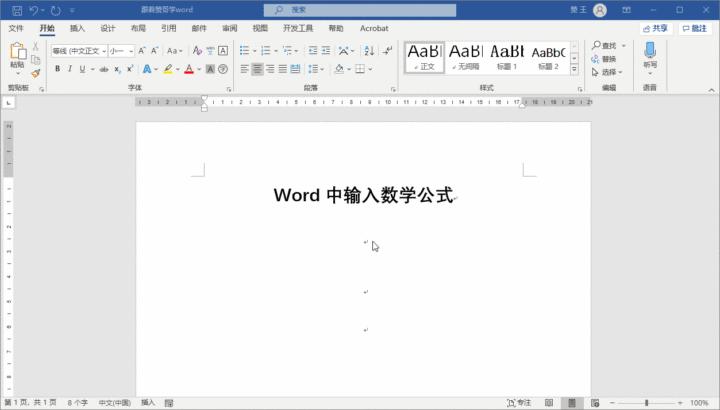
Task: Toggle italic formatting
Action: coord(70,69)
